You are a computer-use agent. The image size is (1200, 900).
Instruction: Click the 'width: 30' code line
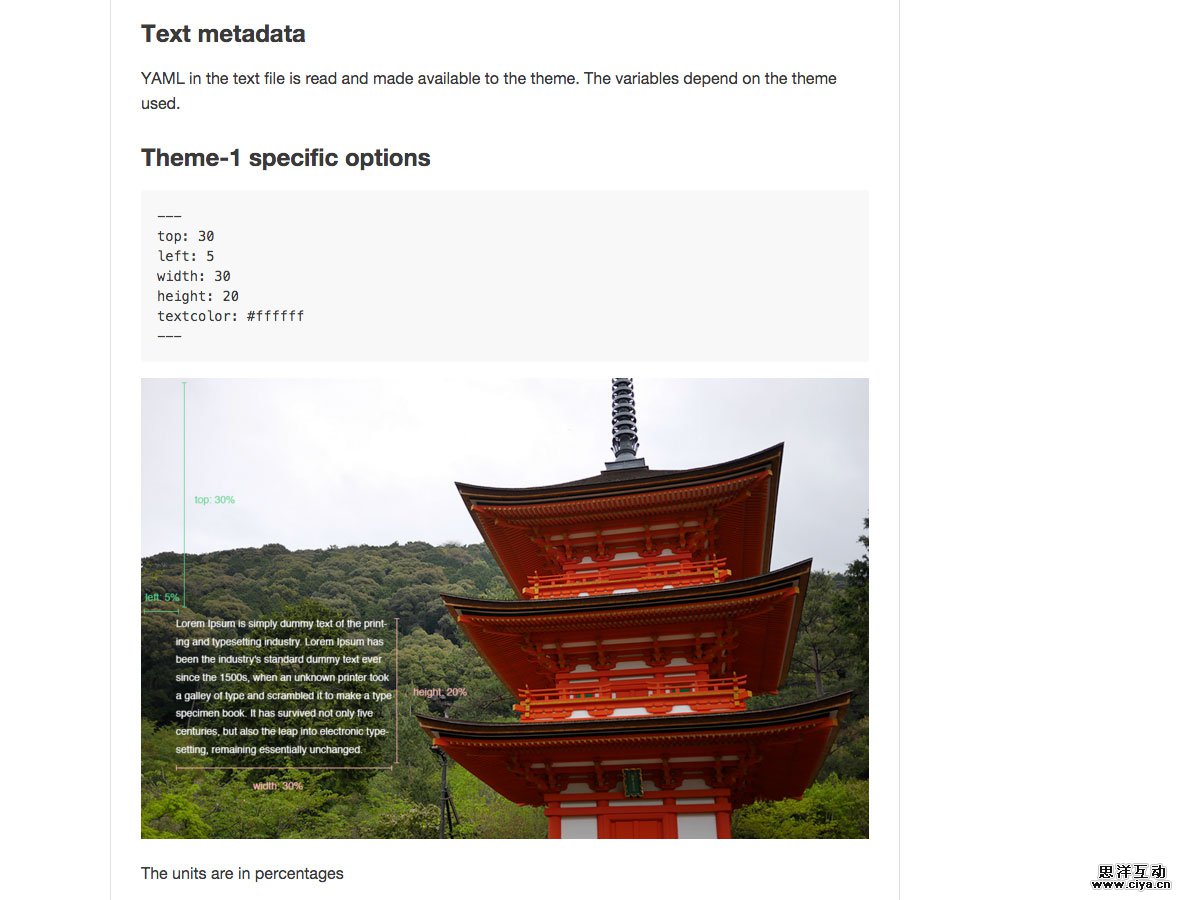click(194, 276)
